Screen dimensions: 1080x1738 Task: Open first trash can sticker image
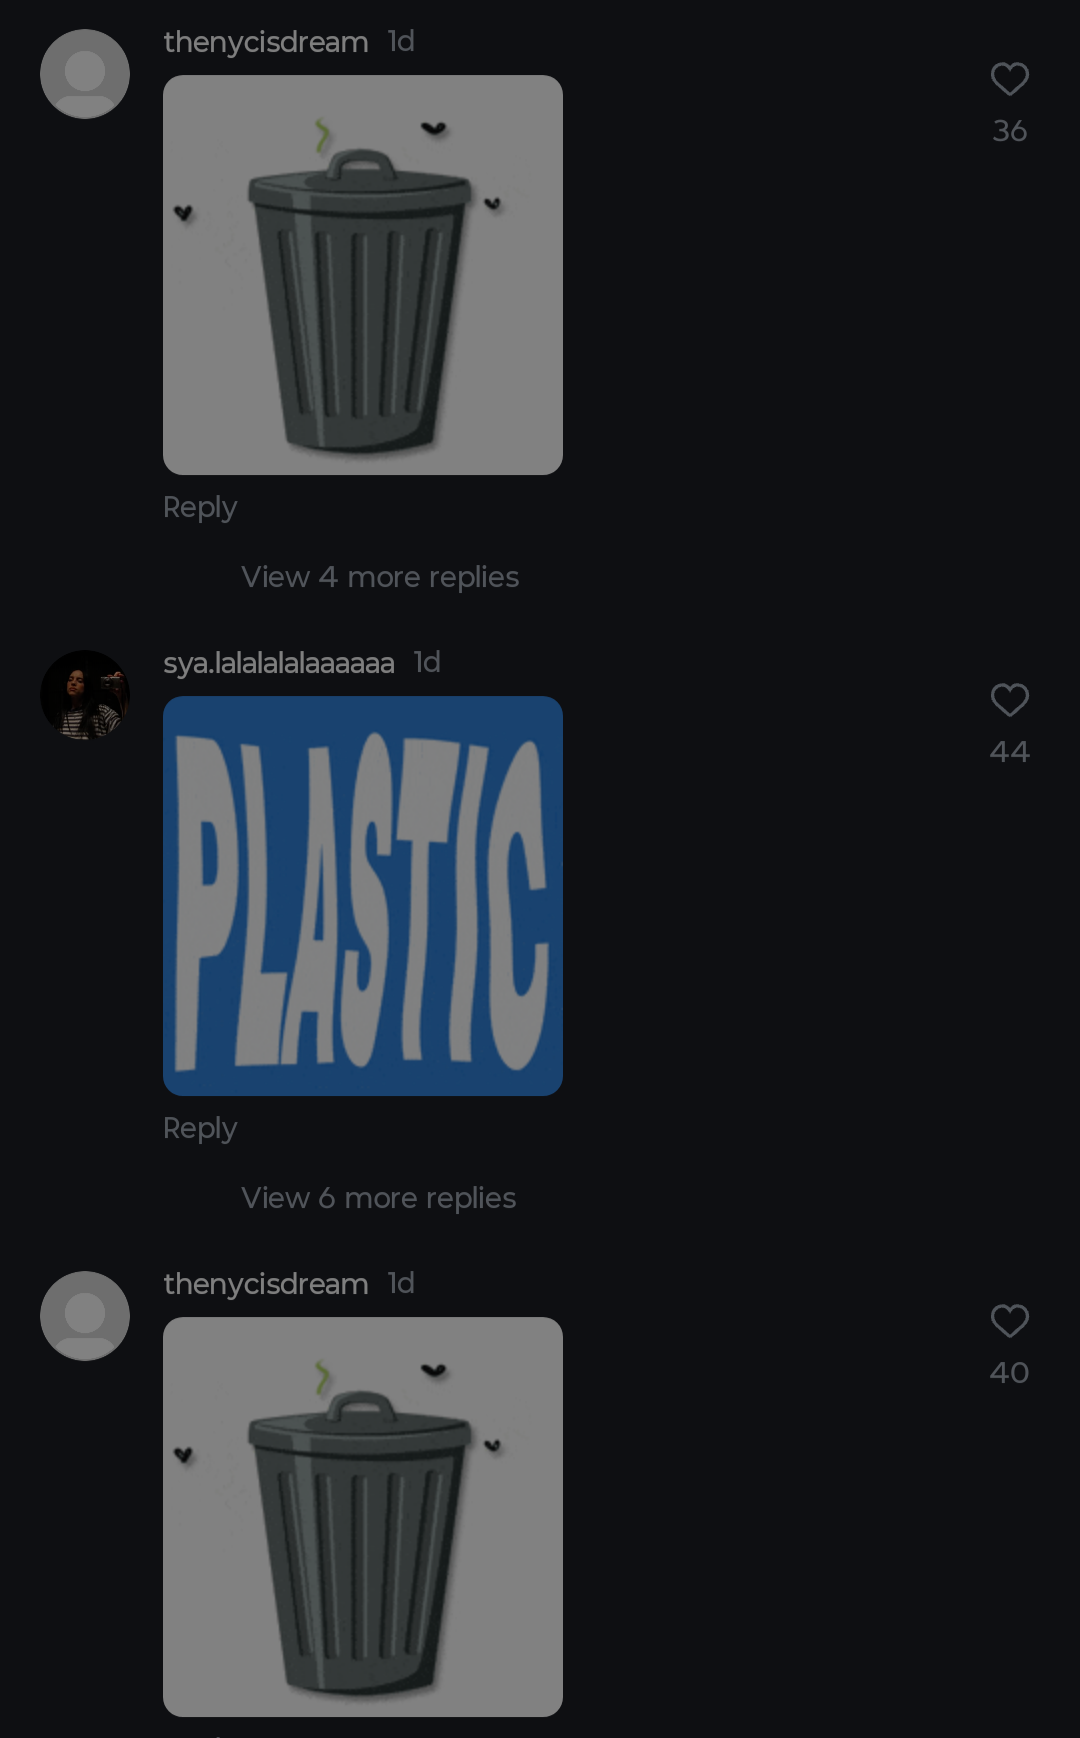(x=363, y=275)
